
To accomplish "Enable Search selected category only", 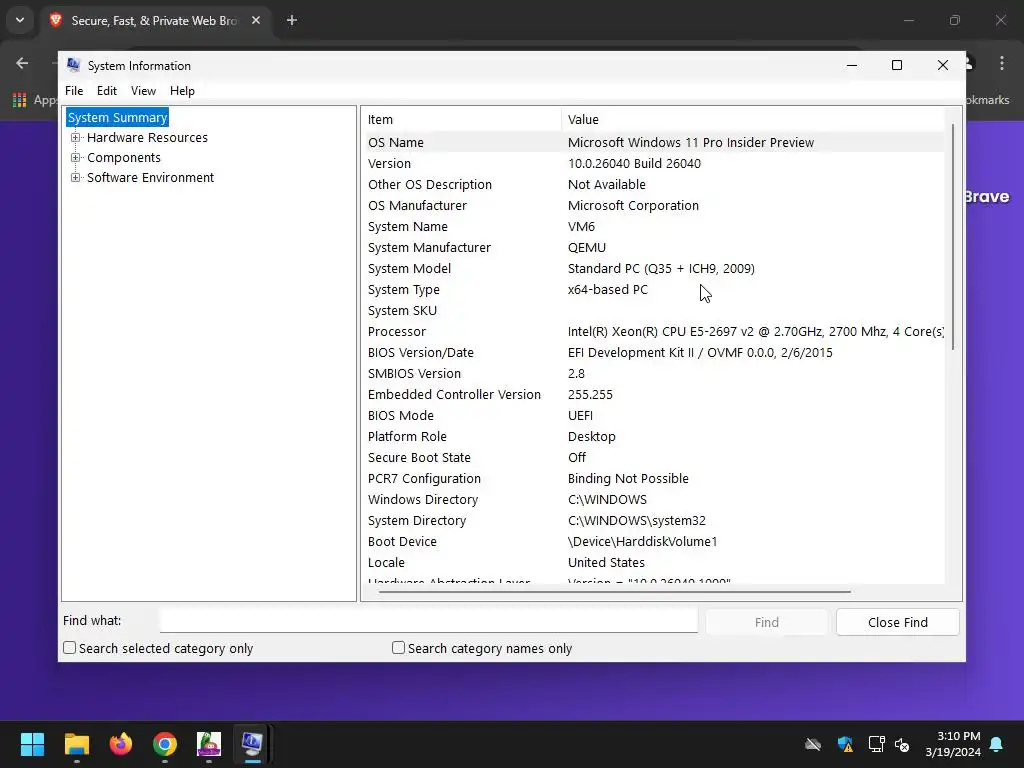I will pyautogui.click(x=69, y=648).
